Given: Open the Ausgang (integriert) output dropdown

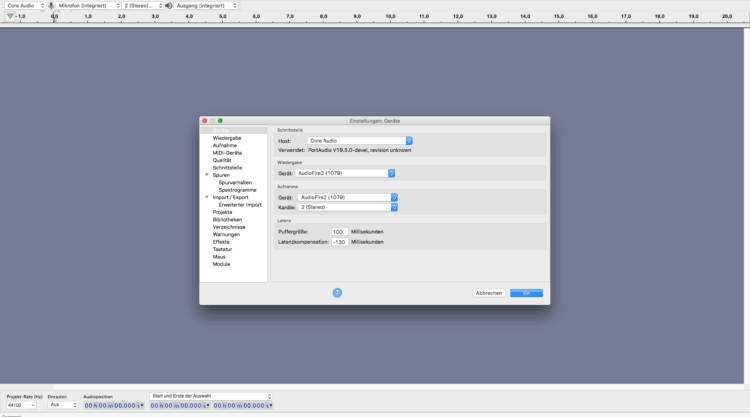Looking at the screenshot, I should pyautogui.click(x=206, y=6).
